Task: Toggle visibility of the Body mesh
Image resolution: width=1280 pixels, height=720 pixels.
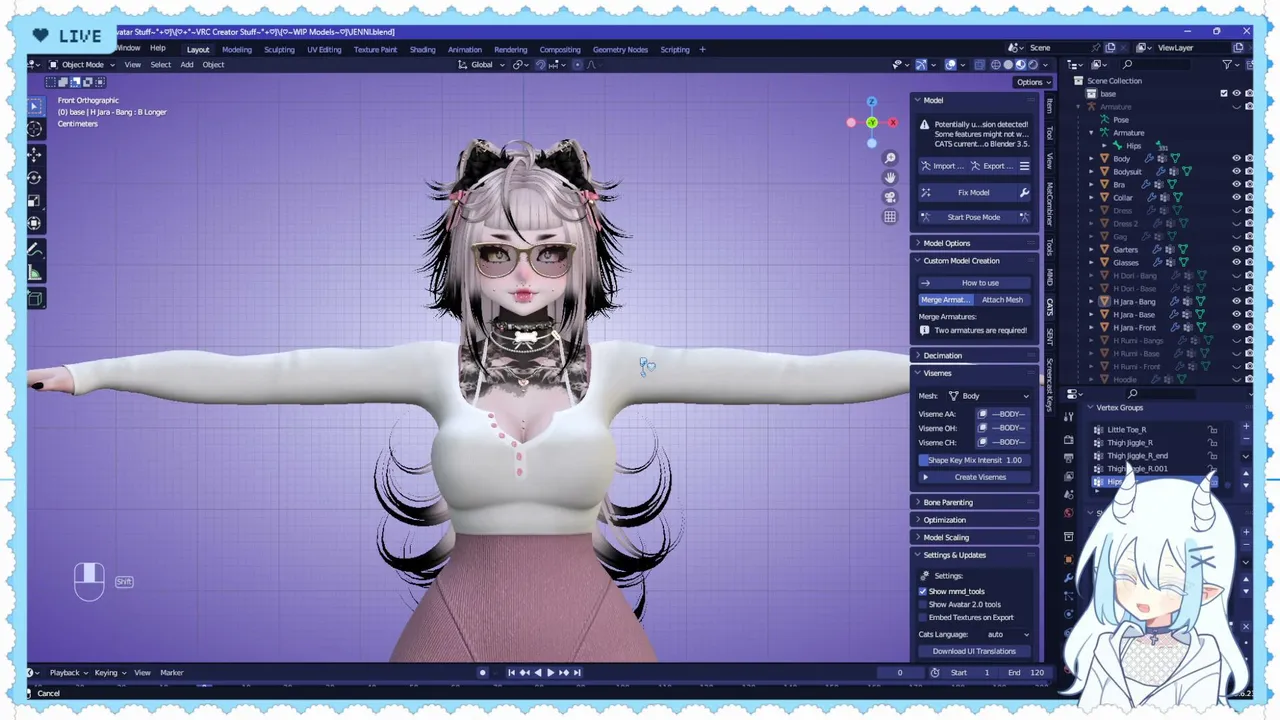Action: [1236, 158]
